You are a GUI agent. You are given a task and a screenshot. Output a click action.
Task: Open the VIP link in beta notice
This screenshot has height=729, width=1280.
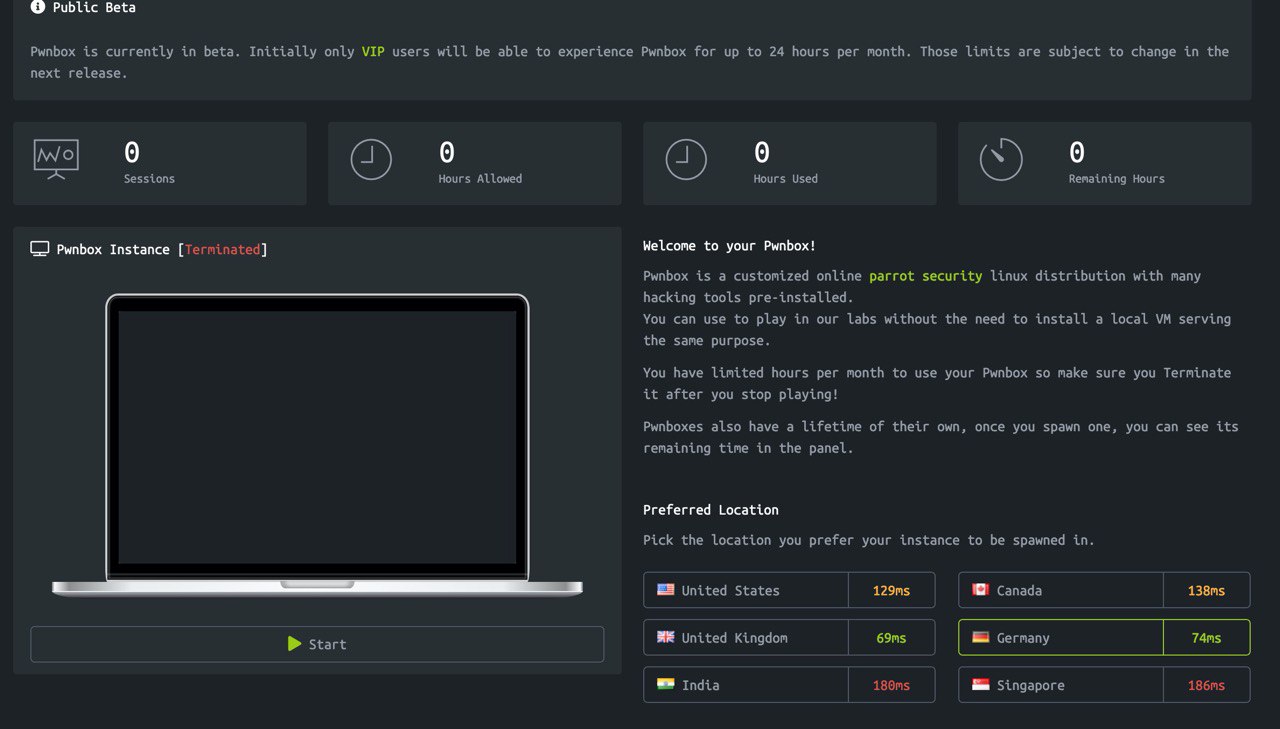tap(373, 51)
